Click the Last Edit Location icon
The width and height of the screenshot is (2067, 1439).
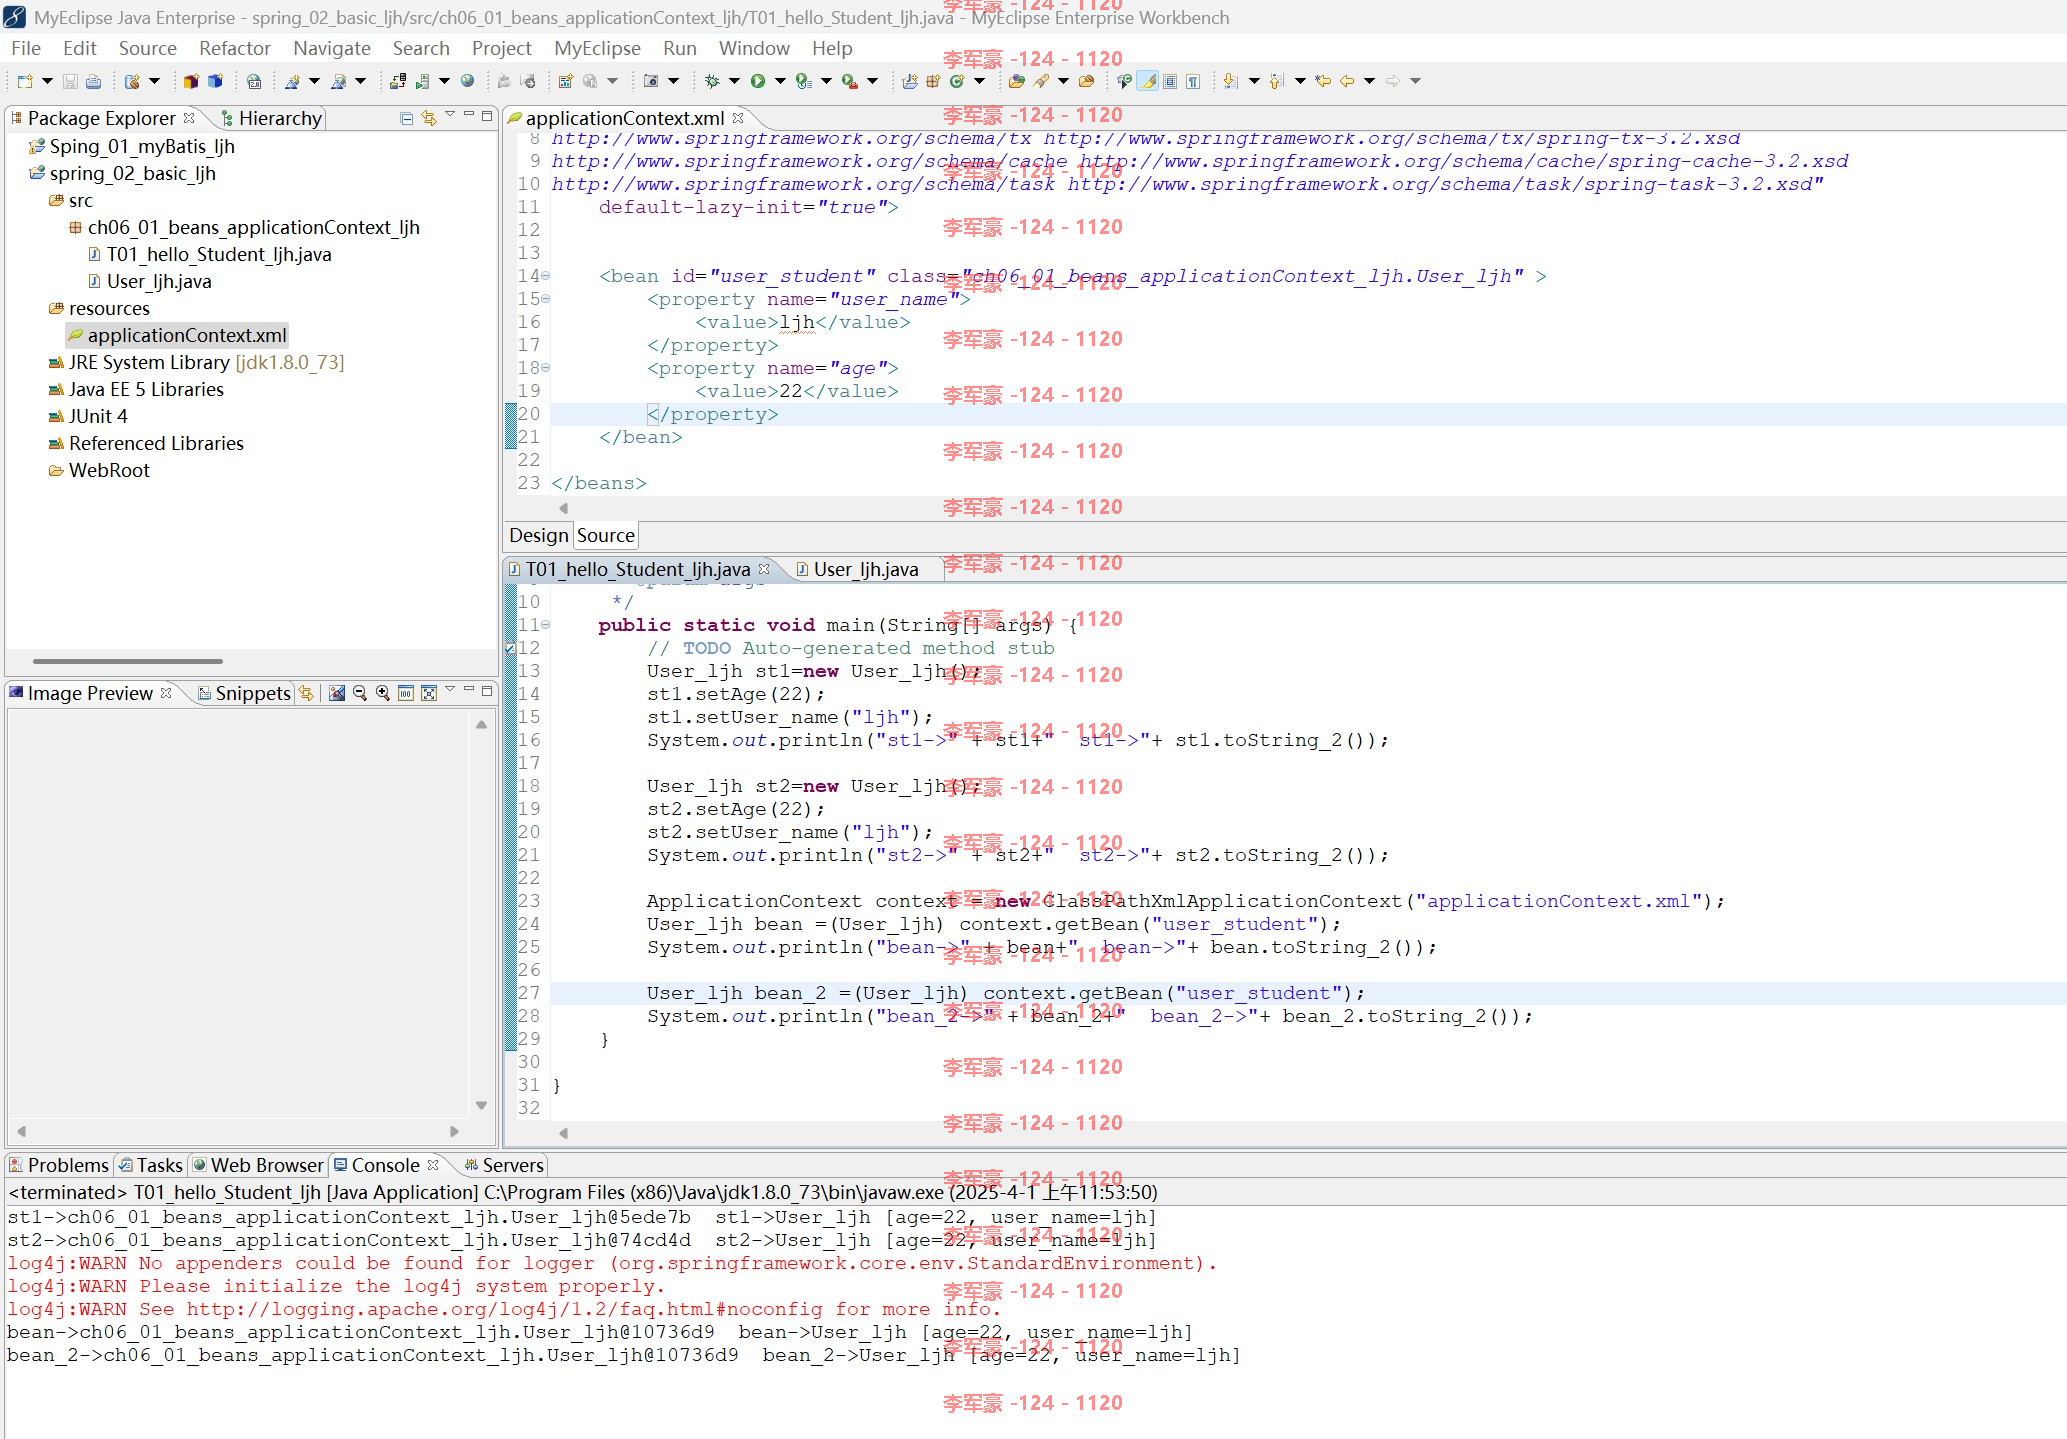pos(1323,81)
